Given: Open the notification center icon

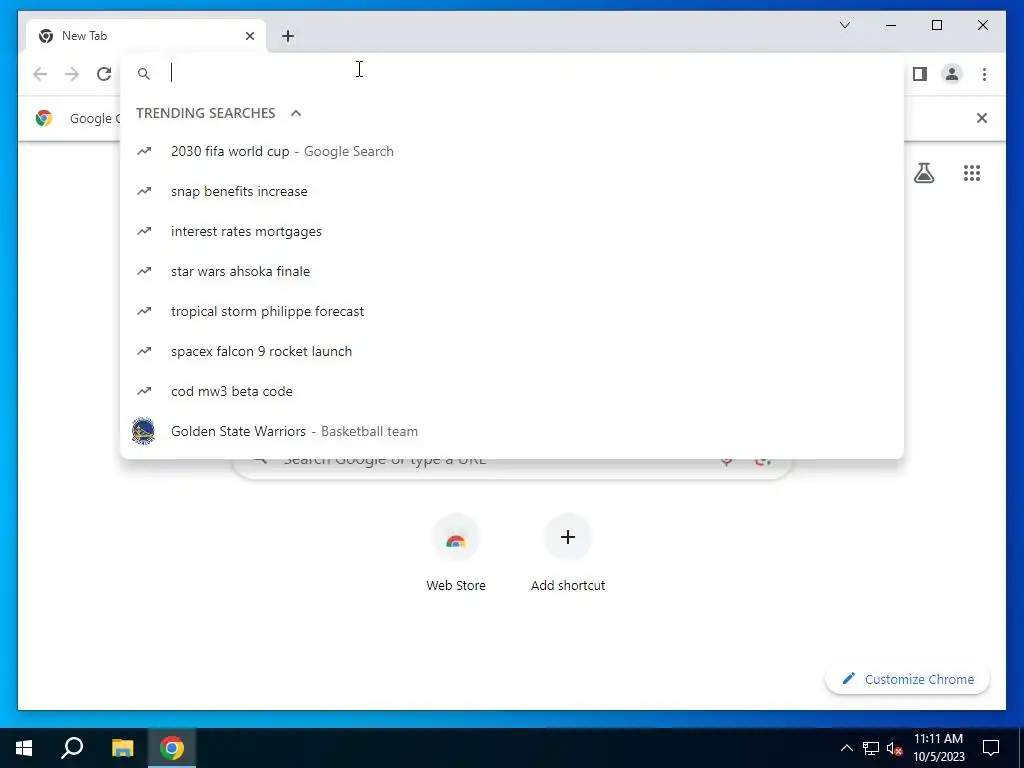Looking at the screenshot, I should [x=991, y=748].
